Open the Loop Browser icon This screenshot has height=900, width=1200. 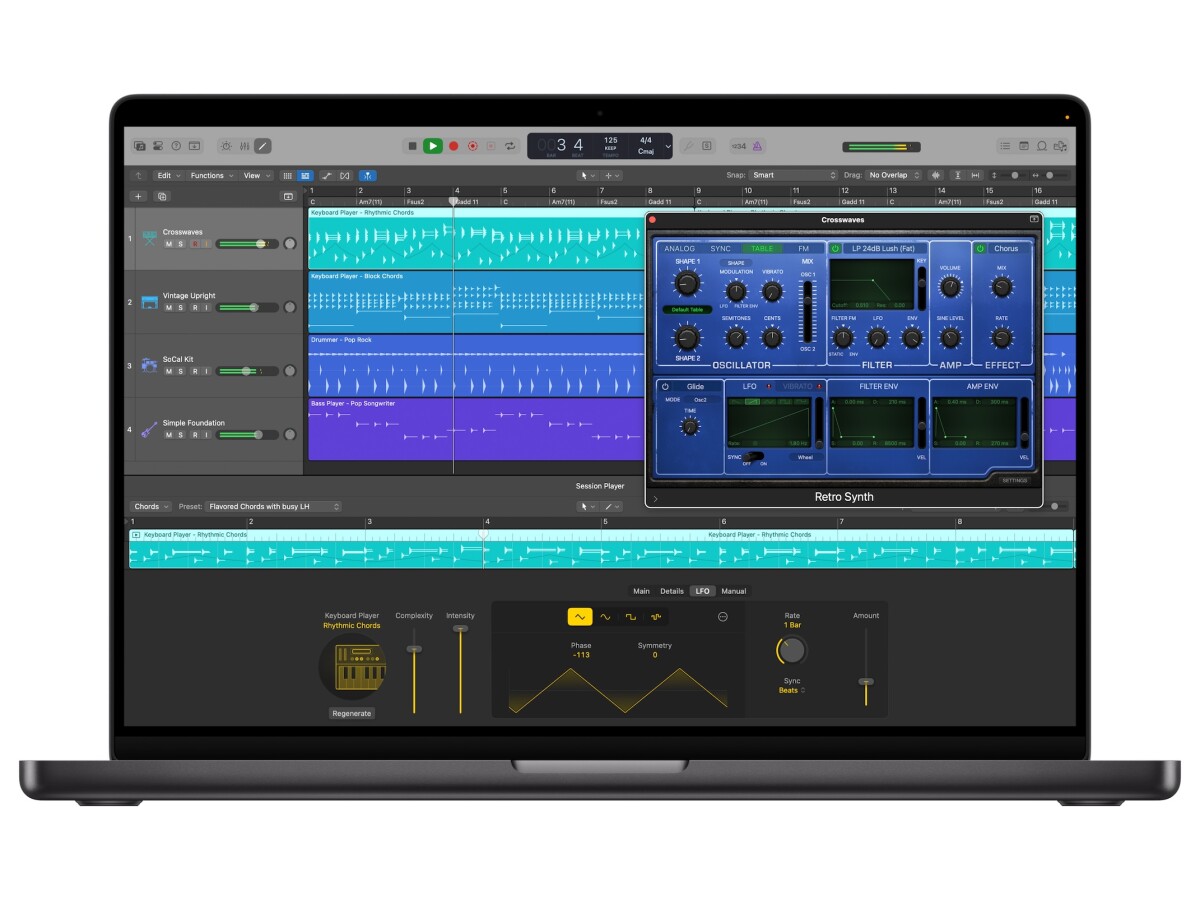1042,146
